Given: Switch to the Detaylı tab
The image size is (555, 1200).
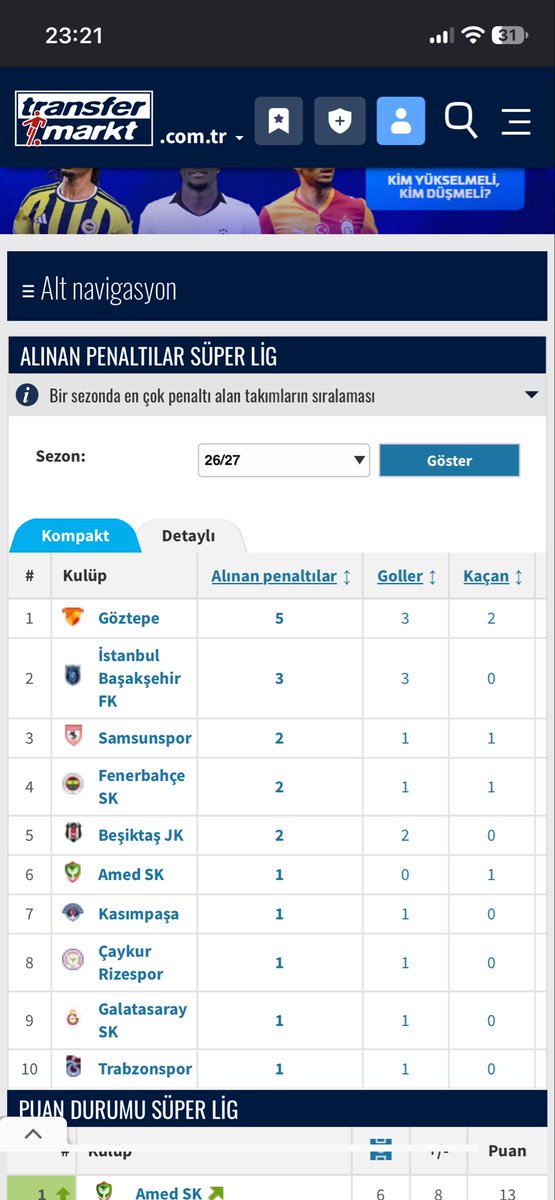Looking at the screenshot, I should 189,536.
